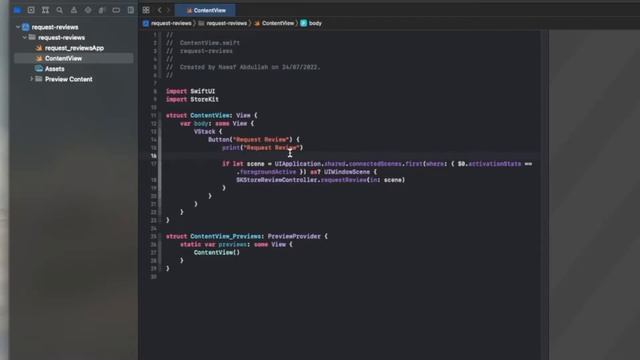Screen dimensions: 640x360
Task: Click the 'import StoreKit' line
Action: click(192, 99)
